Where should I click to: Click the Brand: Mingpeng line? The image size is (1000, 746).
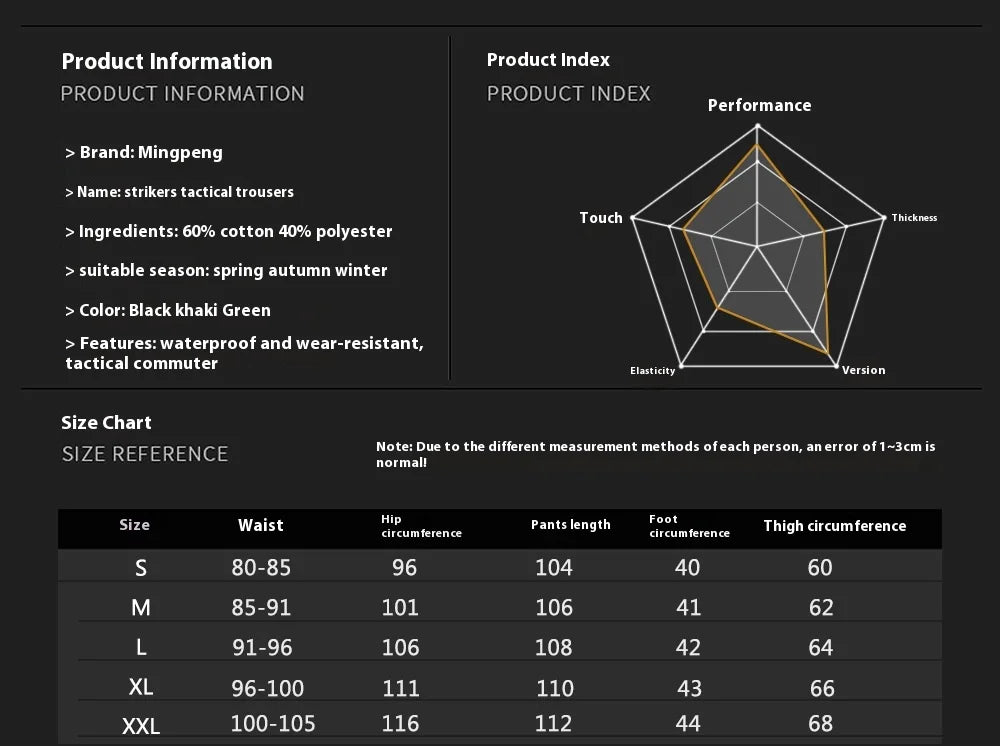[x=144, y=153]
